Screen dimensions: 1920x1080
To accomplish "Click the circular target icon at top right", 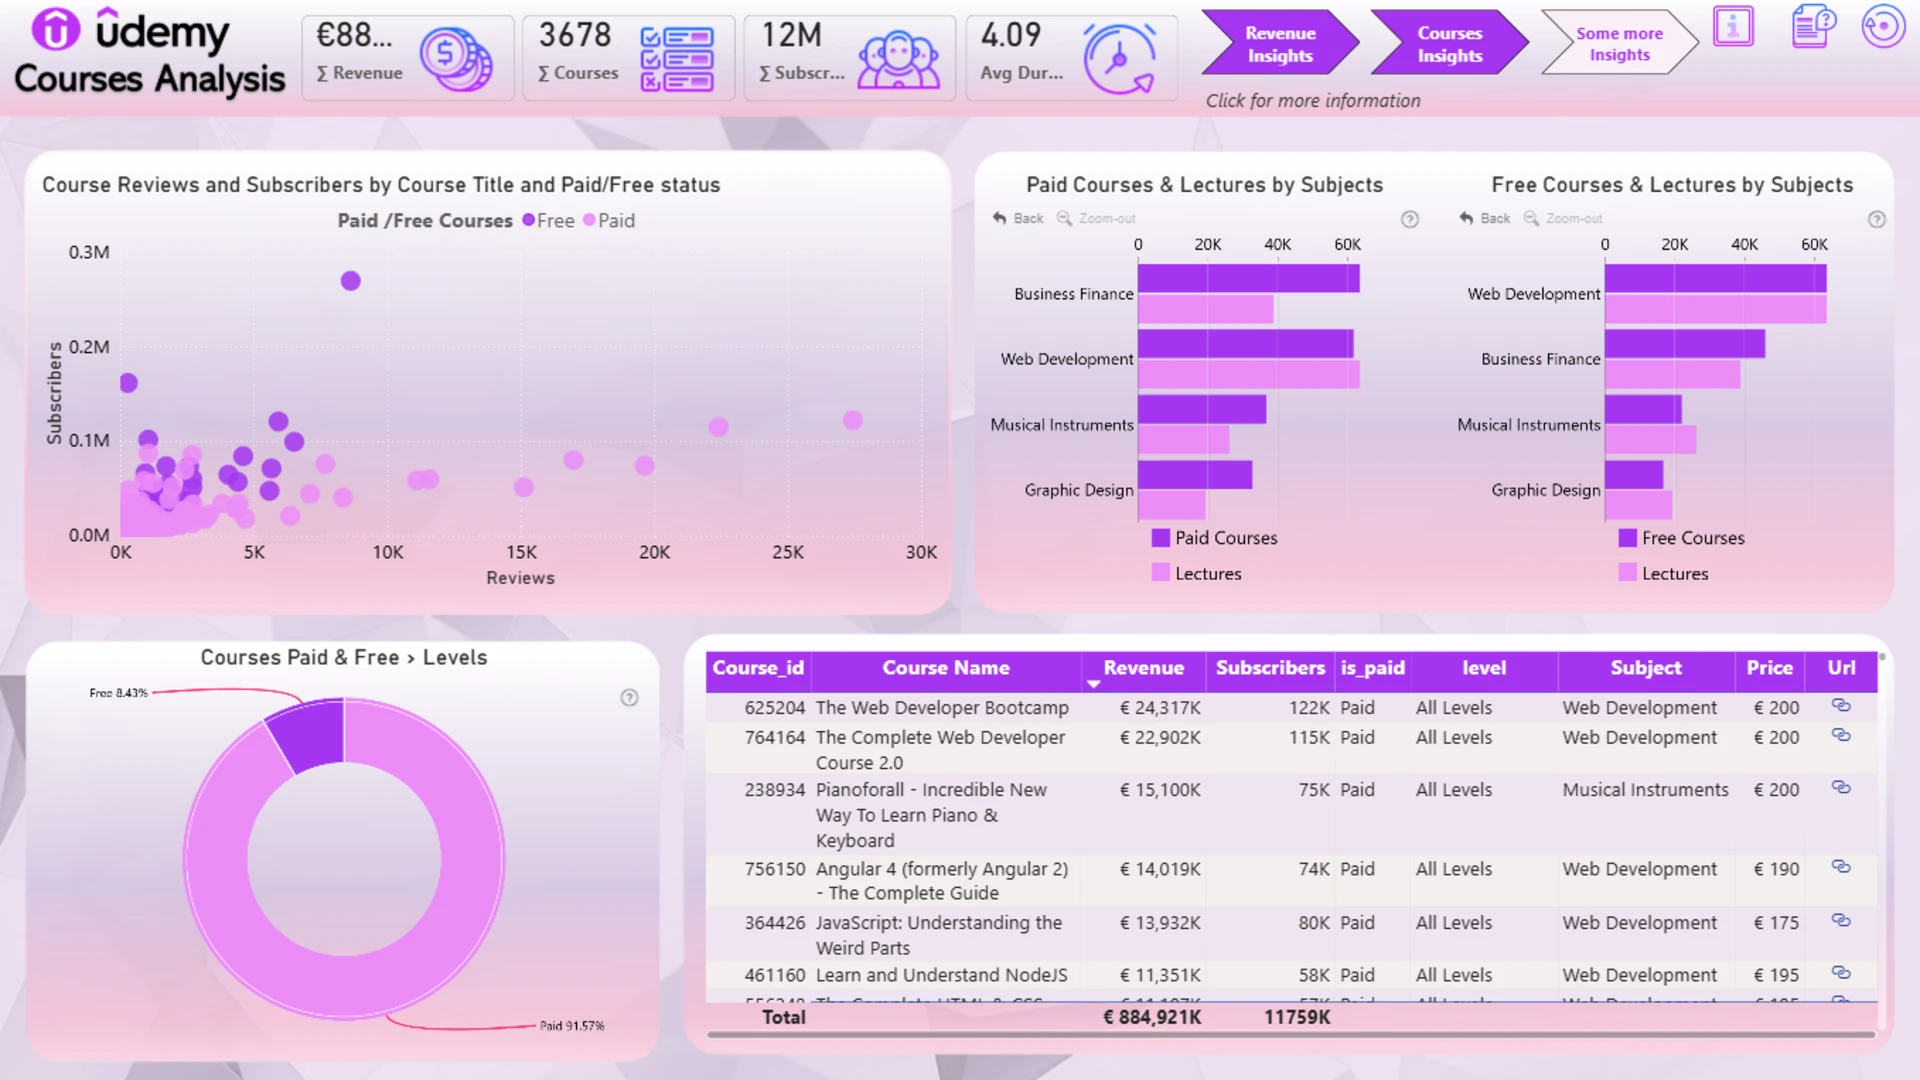I will pos(1883,27).
